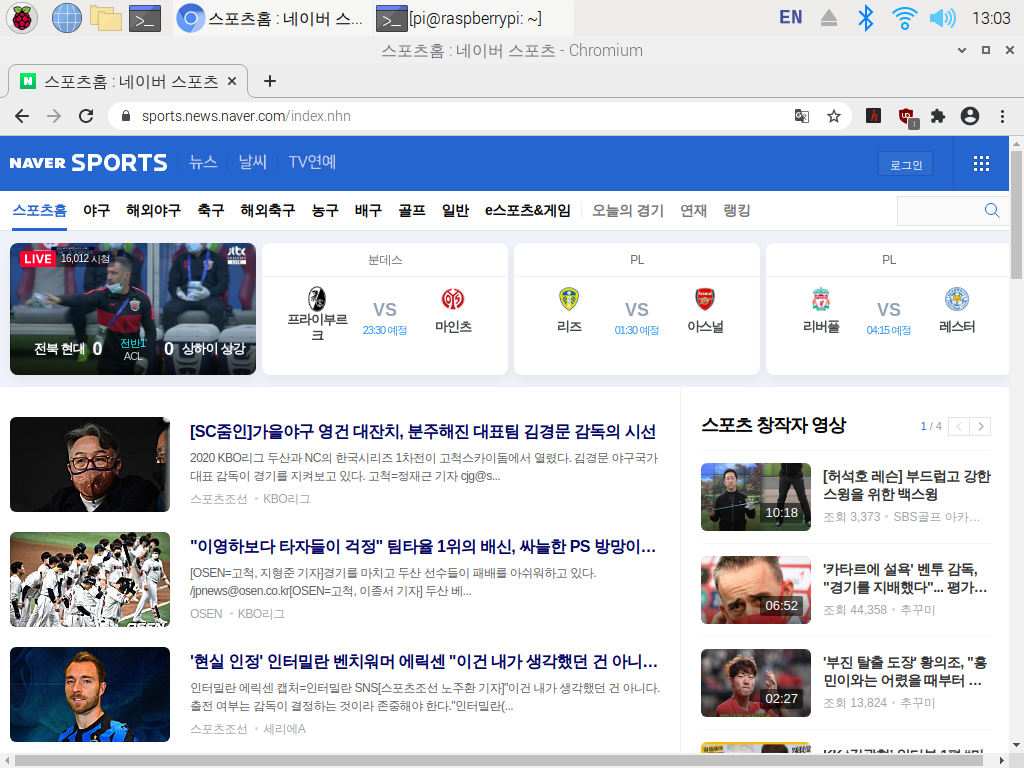Click the search magnifier icon

click(991, 210)
